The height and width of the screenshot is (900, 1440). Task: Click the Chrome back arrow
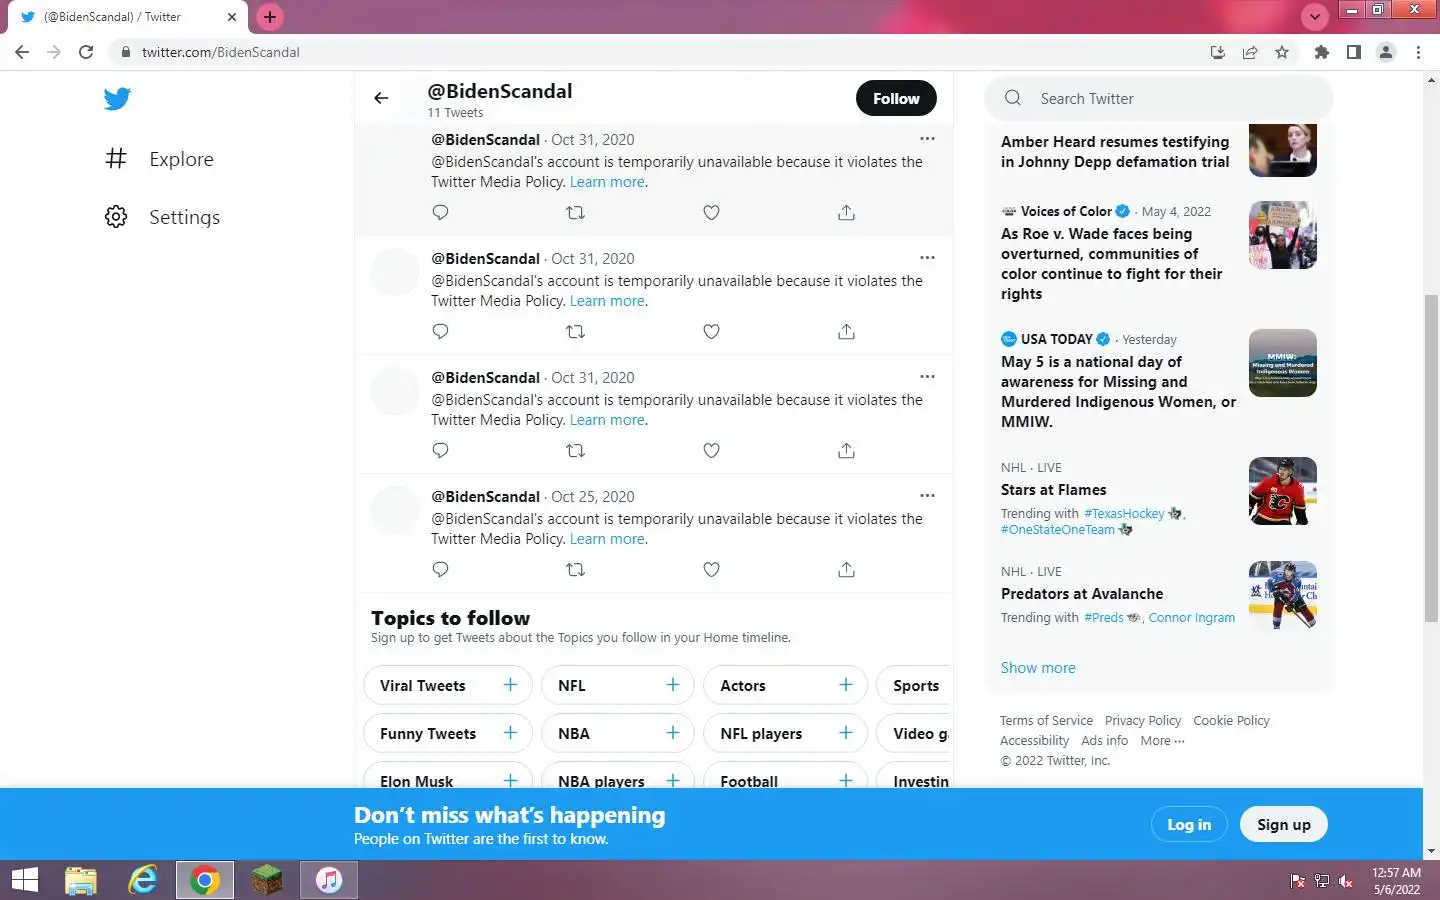coord(22,52)
